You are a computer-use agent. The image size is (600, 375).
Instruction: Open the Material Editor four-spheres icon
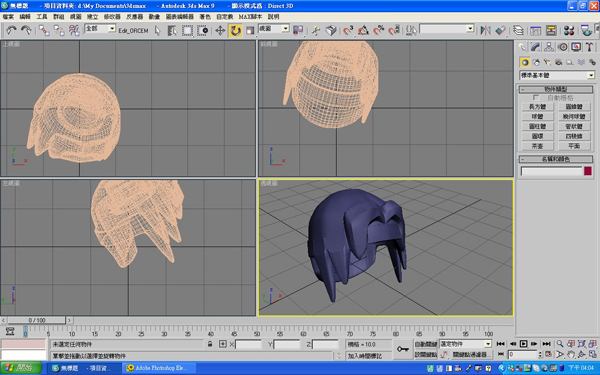pos(569,30)
